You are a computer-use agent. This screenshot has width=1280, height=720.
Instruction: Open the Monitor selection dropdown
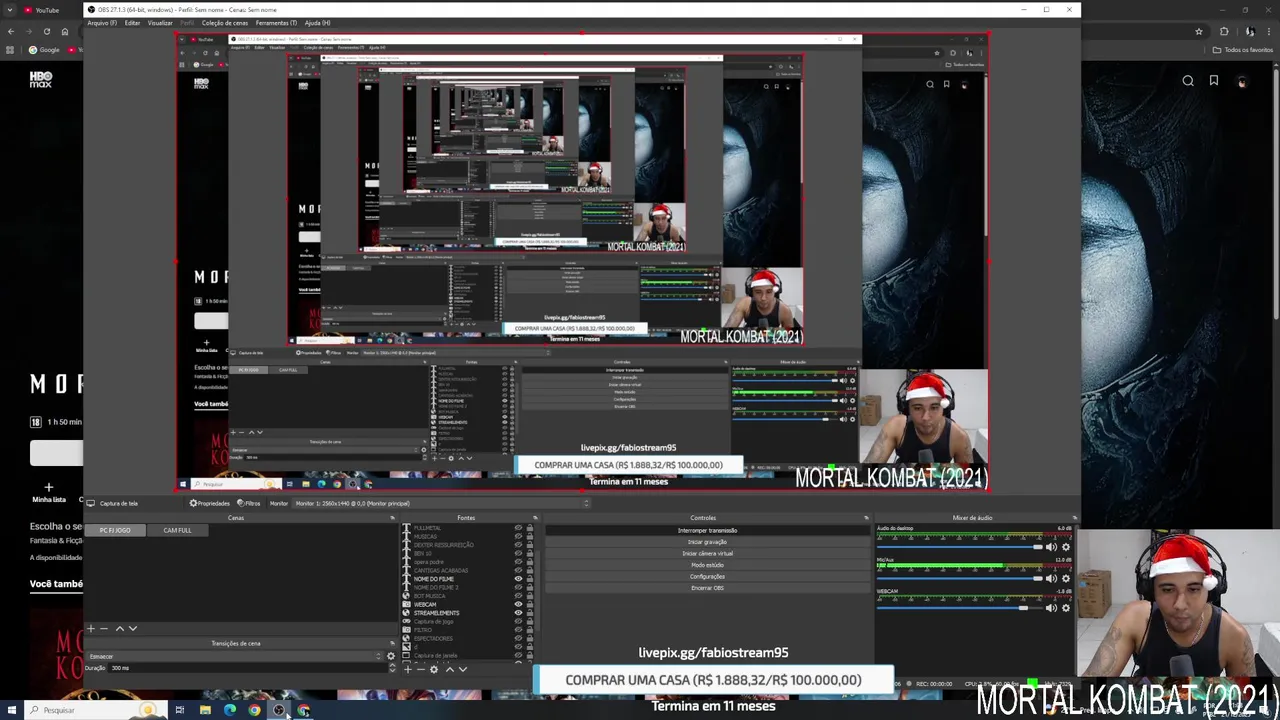[440, 503]
